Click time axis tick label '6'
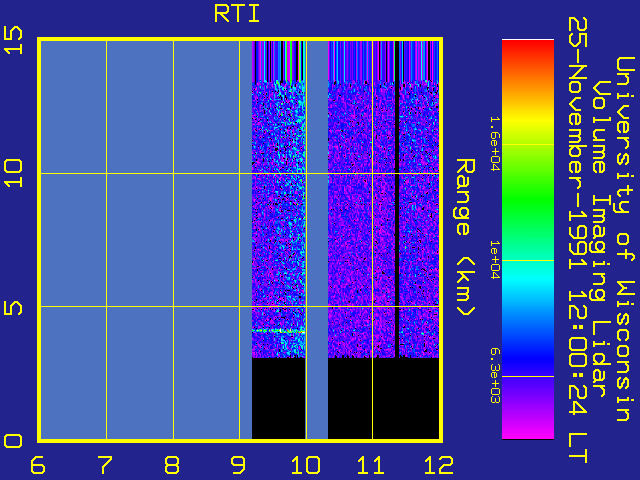The height and width of the screenshot is (480, 640). click(38, 465)
